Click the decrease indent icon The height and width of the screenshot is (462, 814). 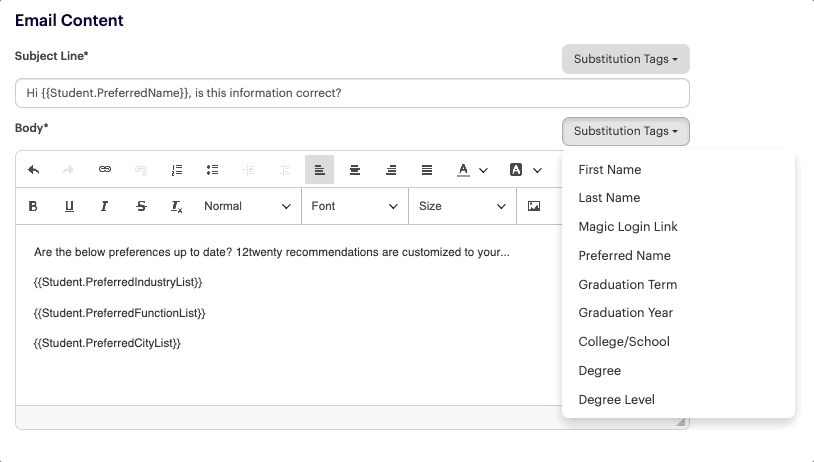click(248, 170)
